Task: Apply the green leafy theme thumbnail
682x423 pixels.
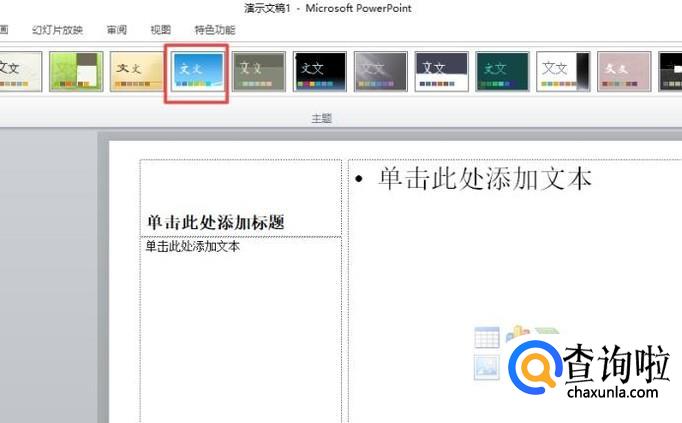Action: (76, 72)
